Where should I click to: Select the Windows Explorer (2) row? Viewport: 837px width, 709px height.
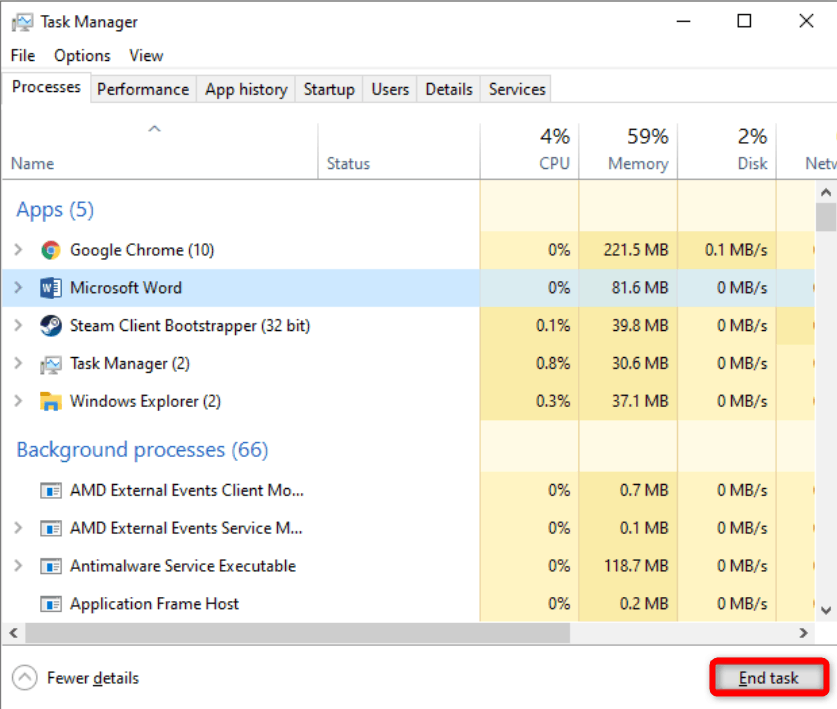pos(408,401)
